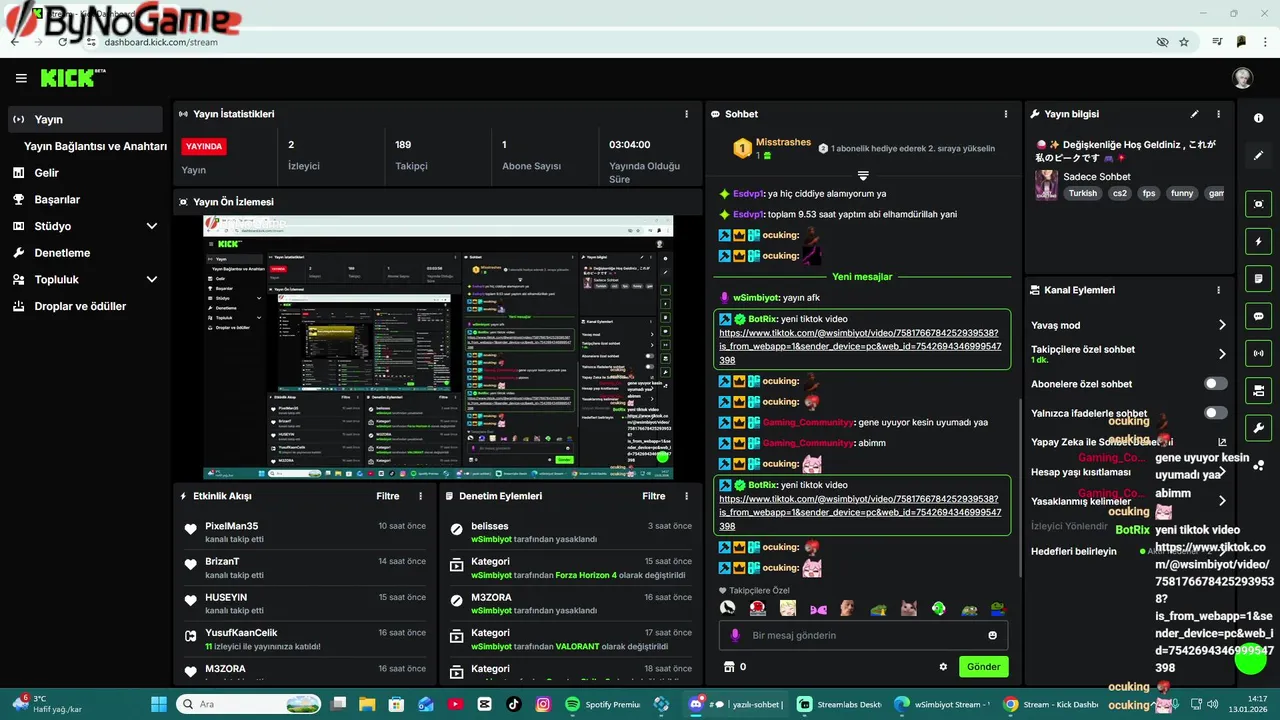Viewport: 1280px width, 720px height.
Task: Select the sad cat emote
Action: coord(909,608)
